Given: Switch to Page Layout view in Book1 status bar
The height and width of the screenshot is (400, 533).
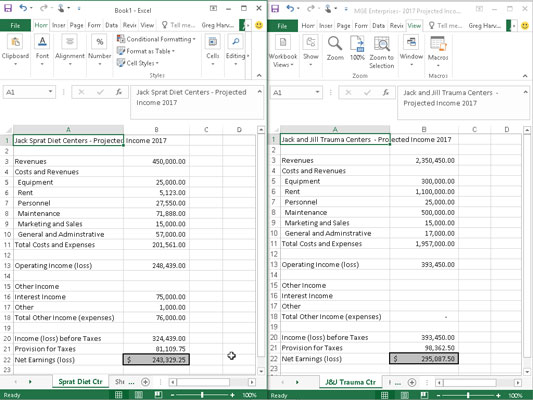Looking at the screenshot, I should coord(138,395).
